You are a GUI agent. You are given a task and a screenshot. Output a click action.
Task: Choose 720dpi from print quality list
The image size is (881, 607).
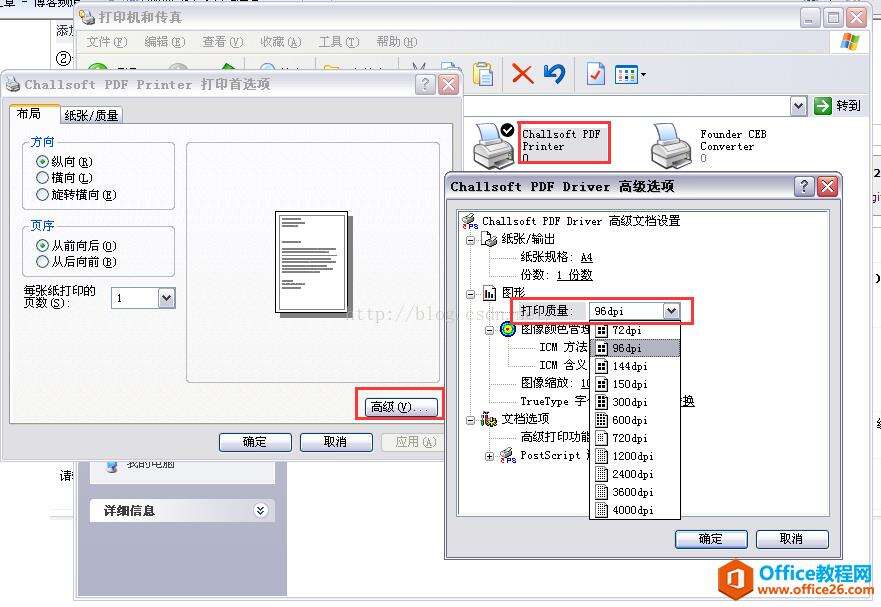[634, 438]
